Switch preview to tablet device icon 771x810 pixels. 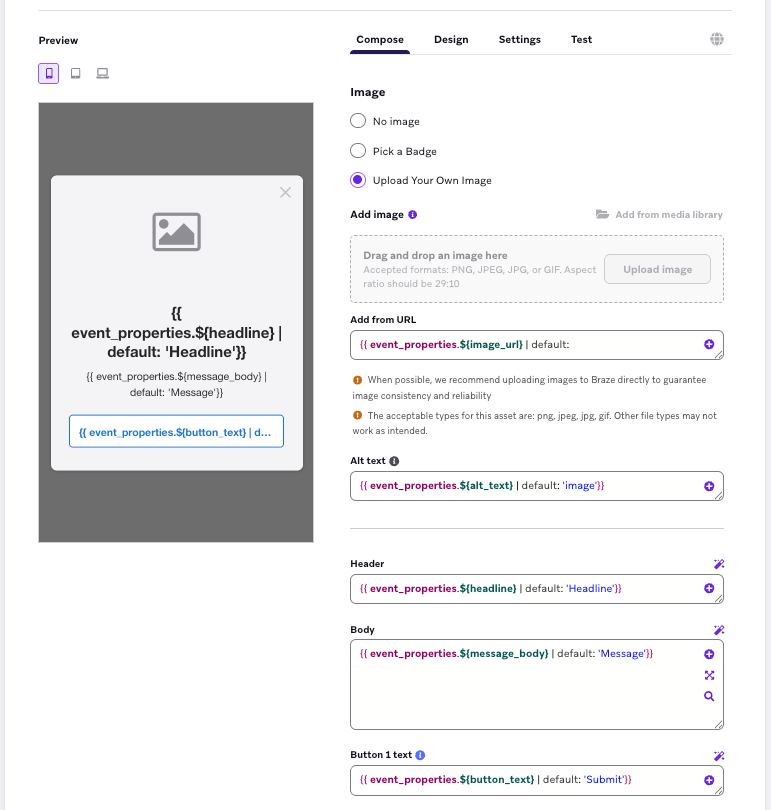click(75, 74)
